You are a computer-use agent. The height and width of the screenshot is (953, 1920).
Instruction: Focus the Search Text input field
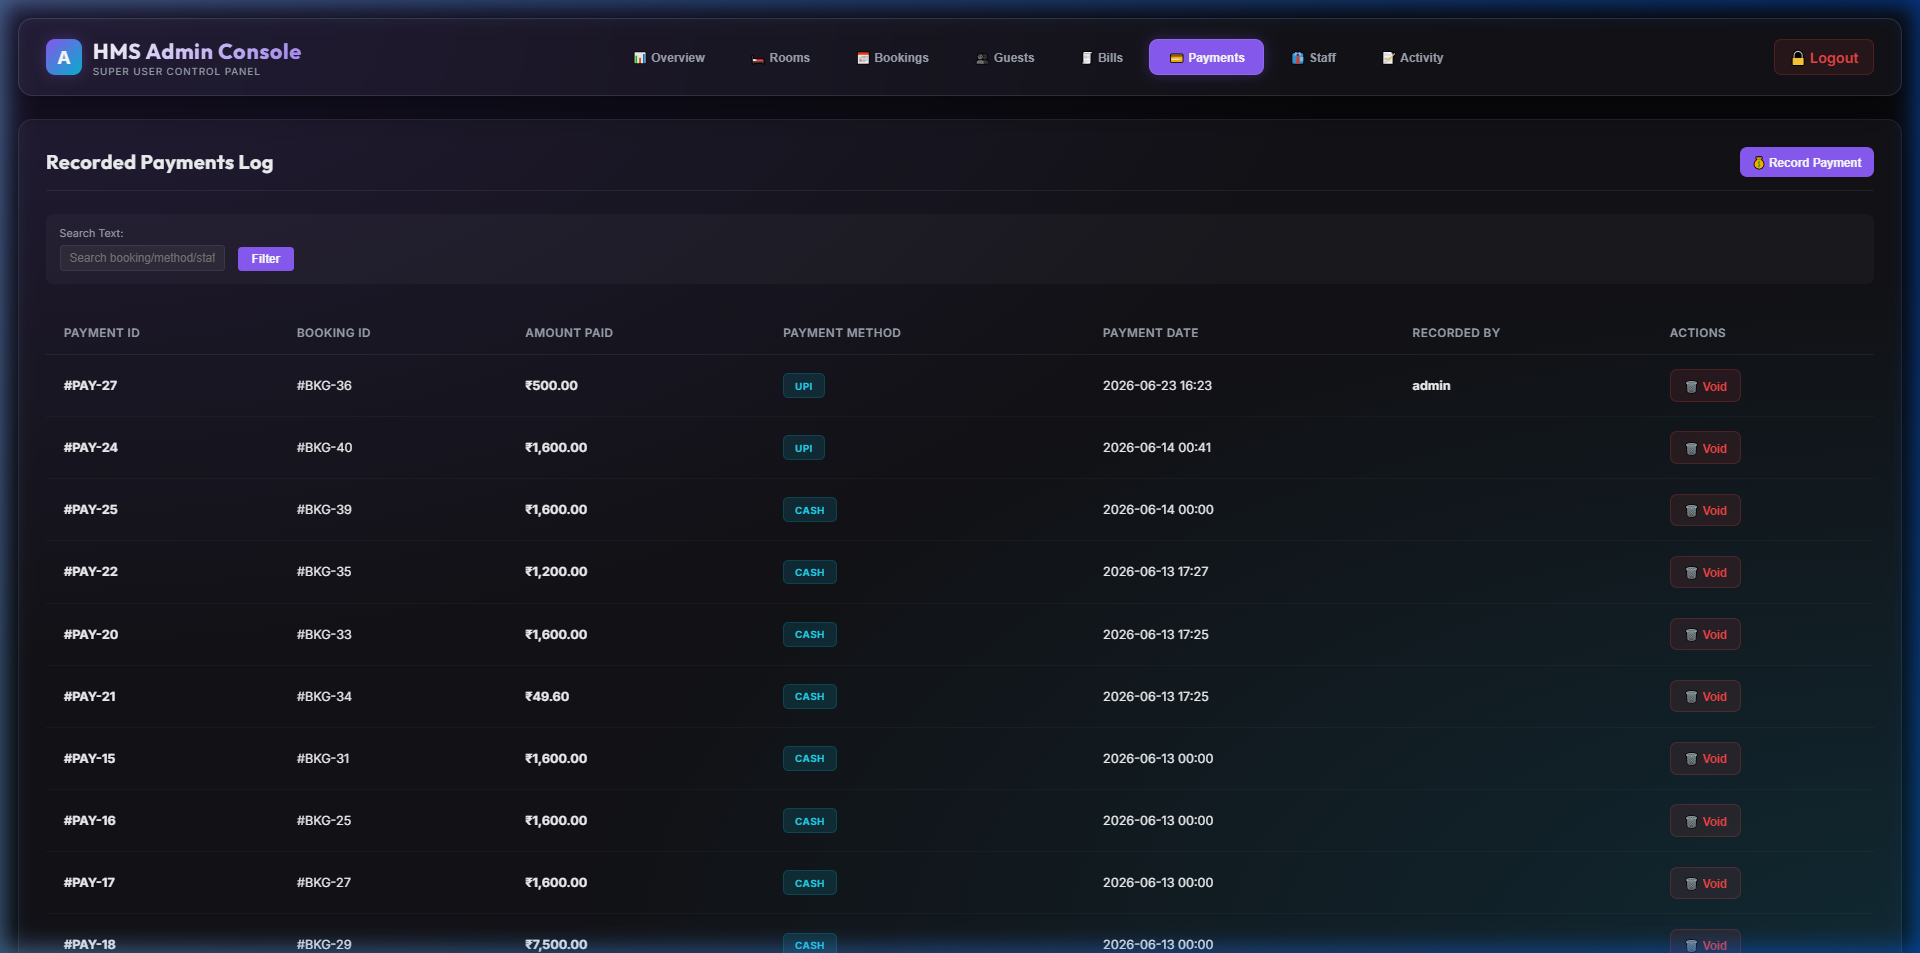[142, 258]
